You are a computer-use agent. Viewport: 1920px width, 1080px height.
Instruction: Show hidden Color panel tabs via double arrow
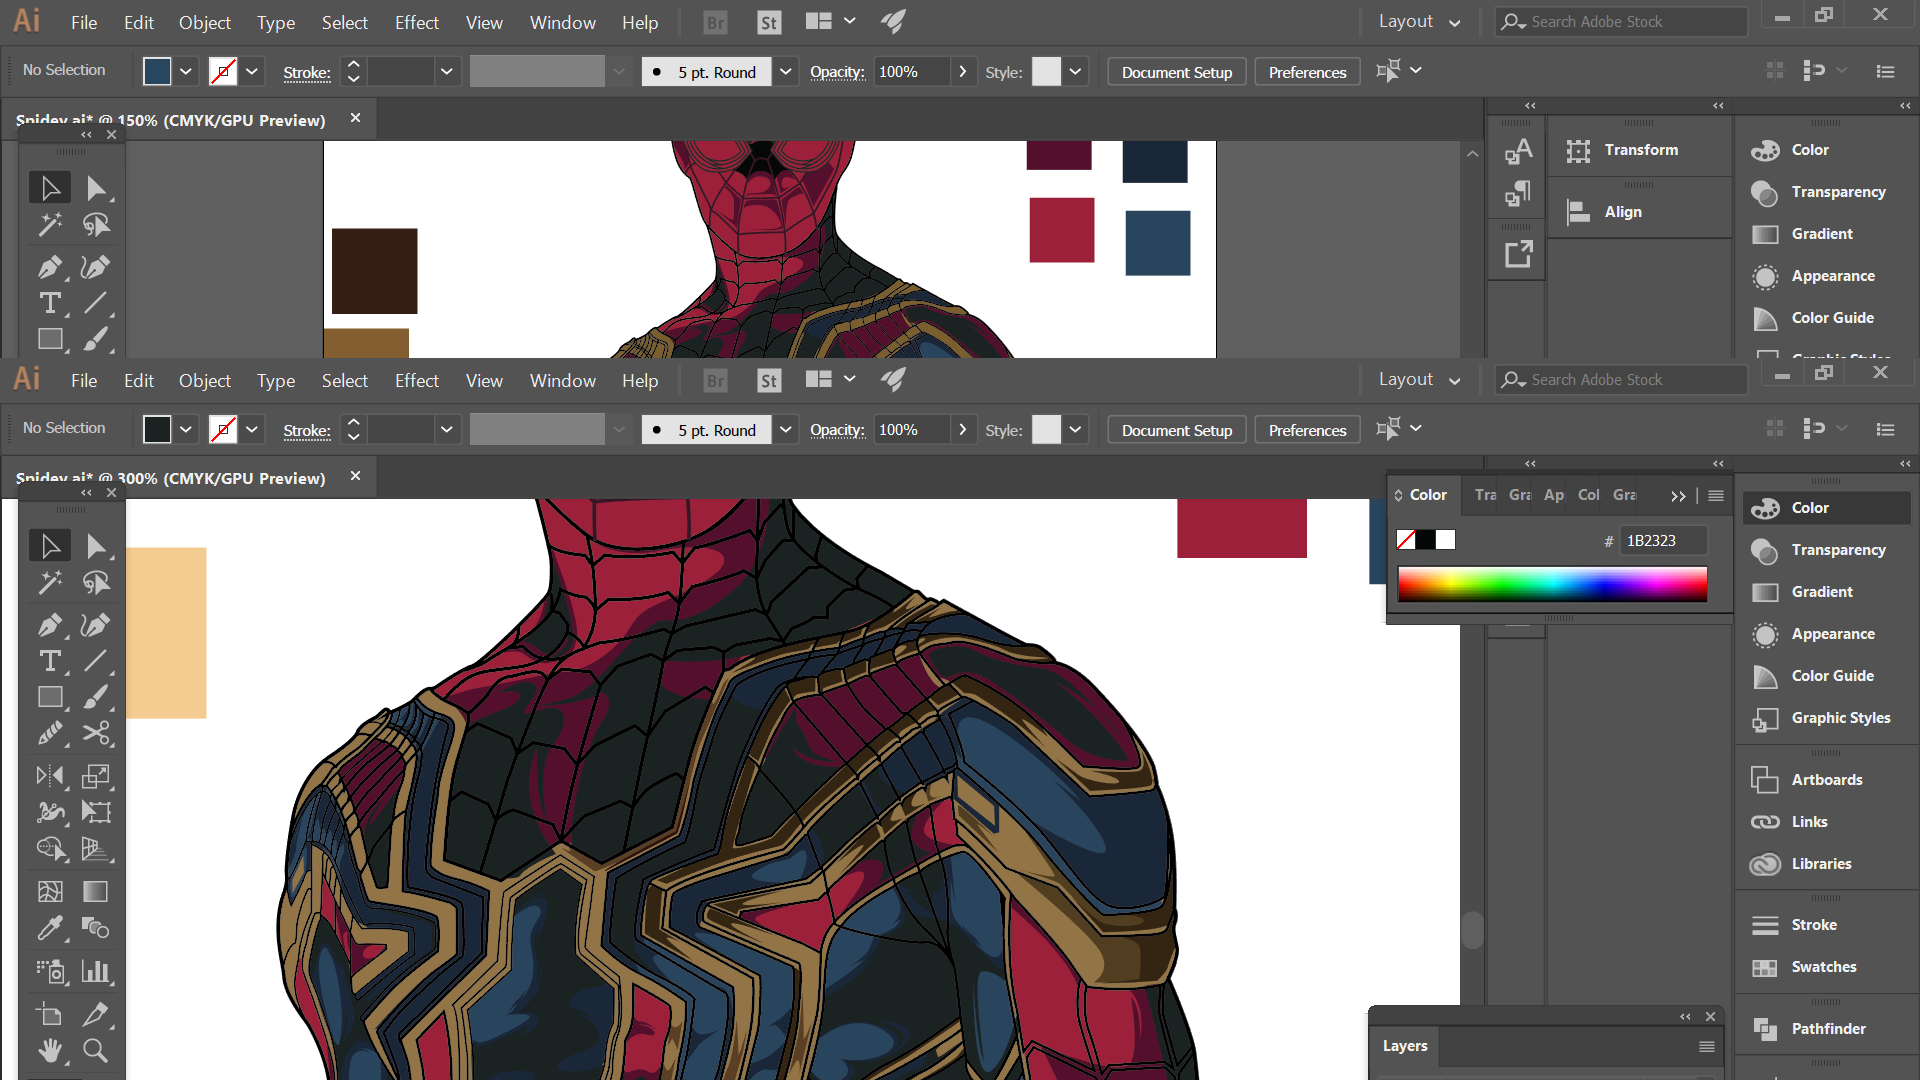pos(1678,496)
